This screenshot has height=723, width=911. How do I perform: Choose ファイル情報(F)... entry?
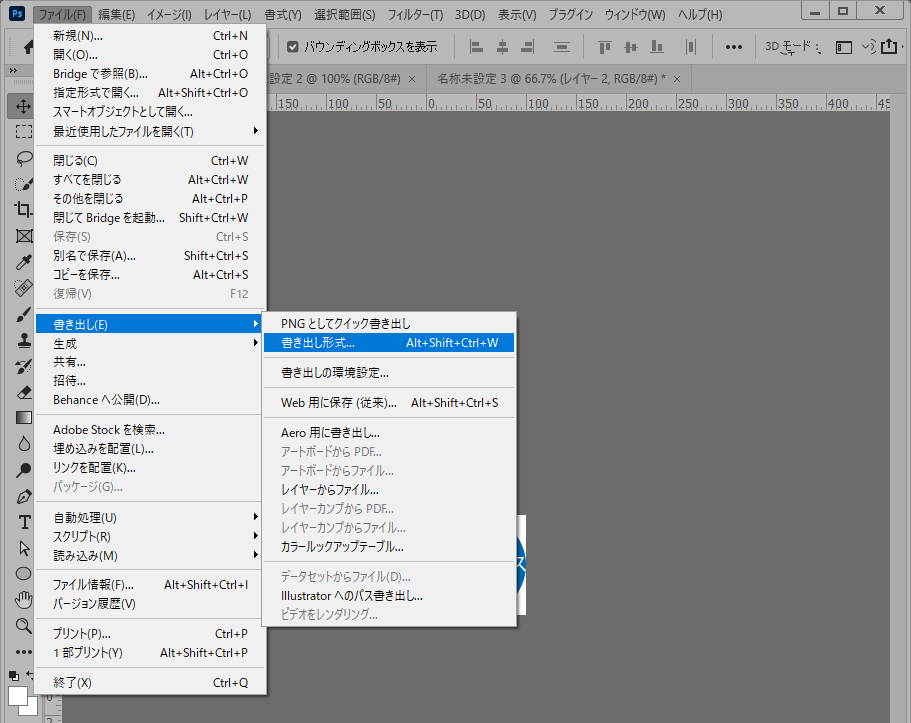150,585
